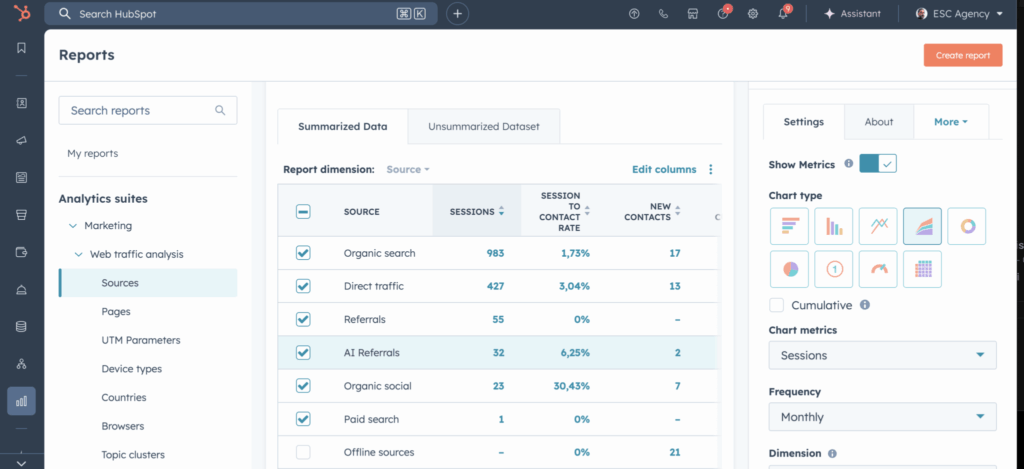Open the More dropdown tab
The image size is (1024, 469).
[x=951, y=121]
